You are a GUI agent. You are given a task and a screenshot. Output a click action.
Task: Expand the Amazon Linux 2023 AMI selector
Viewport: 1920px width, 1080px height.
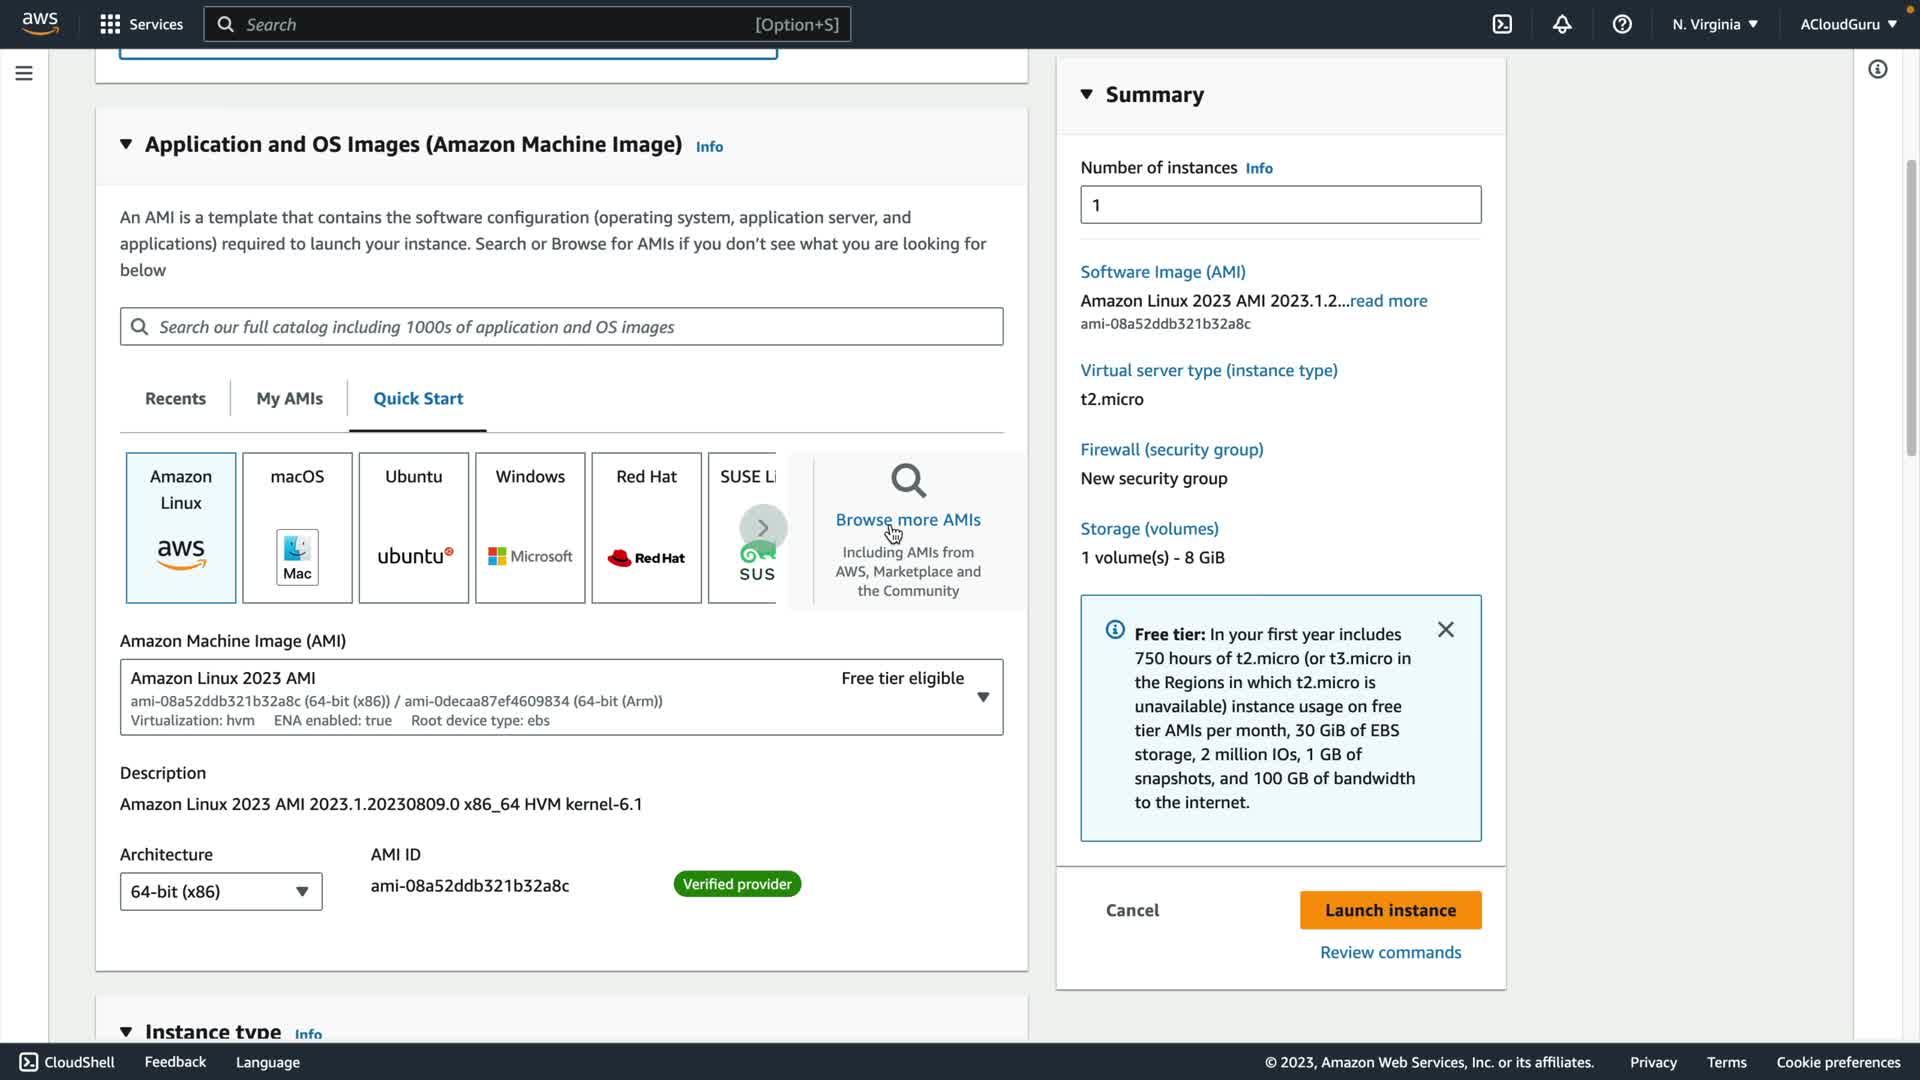coord(982,697)
